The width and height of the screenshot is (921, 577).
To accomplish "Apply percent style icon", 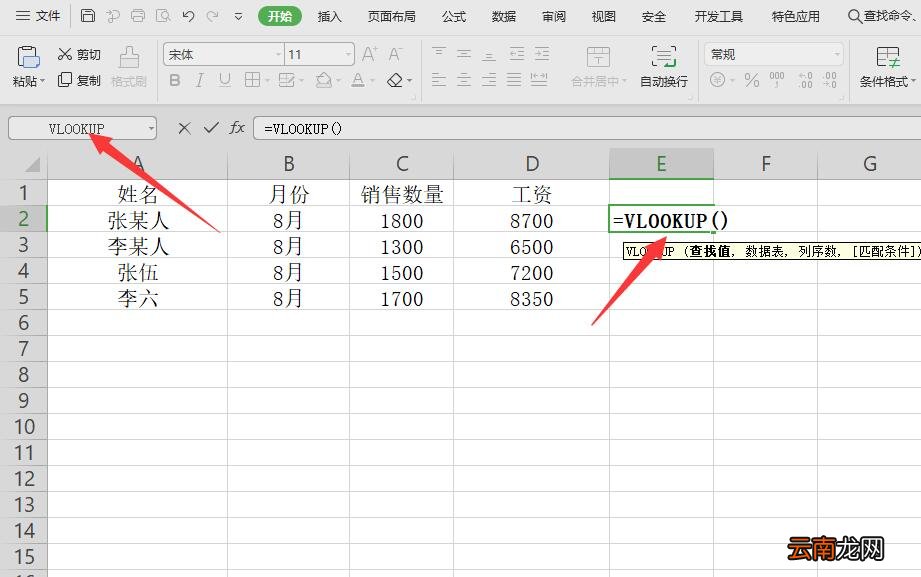I will click(752, 79).
